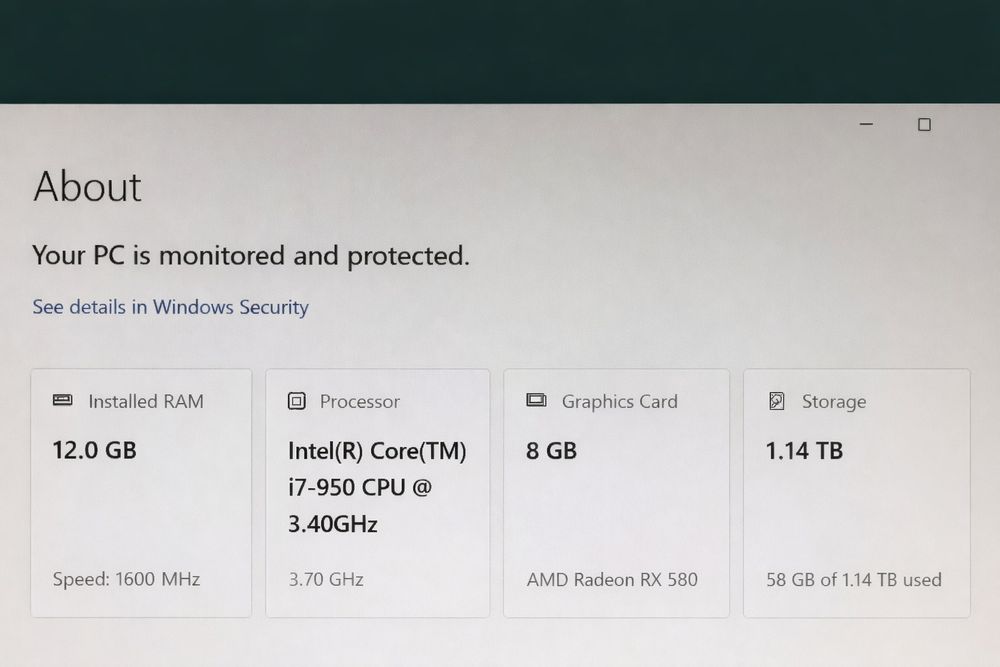Select the Processor card label

click(x=359, y=401)
